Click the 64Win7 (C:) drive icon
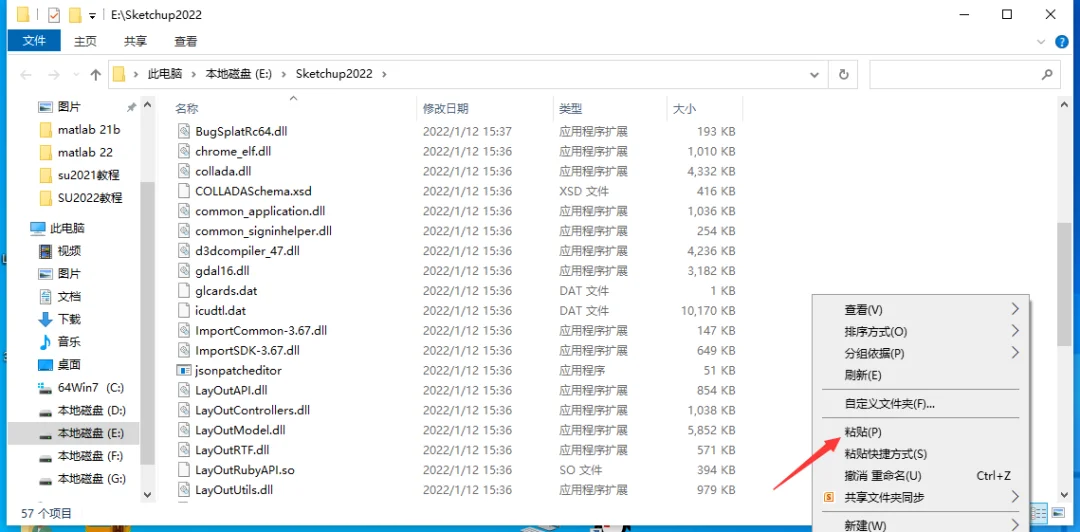 coord(45,387)
